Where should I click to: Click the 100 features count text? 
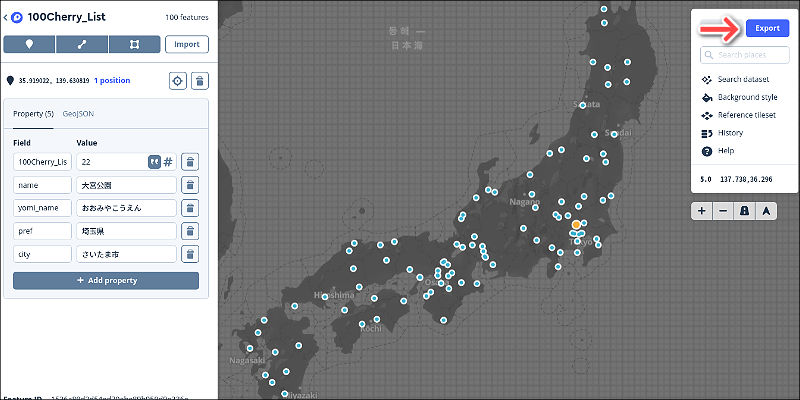tap(187, 17)
